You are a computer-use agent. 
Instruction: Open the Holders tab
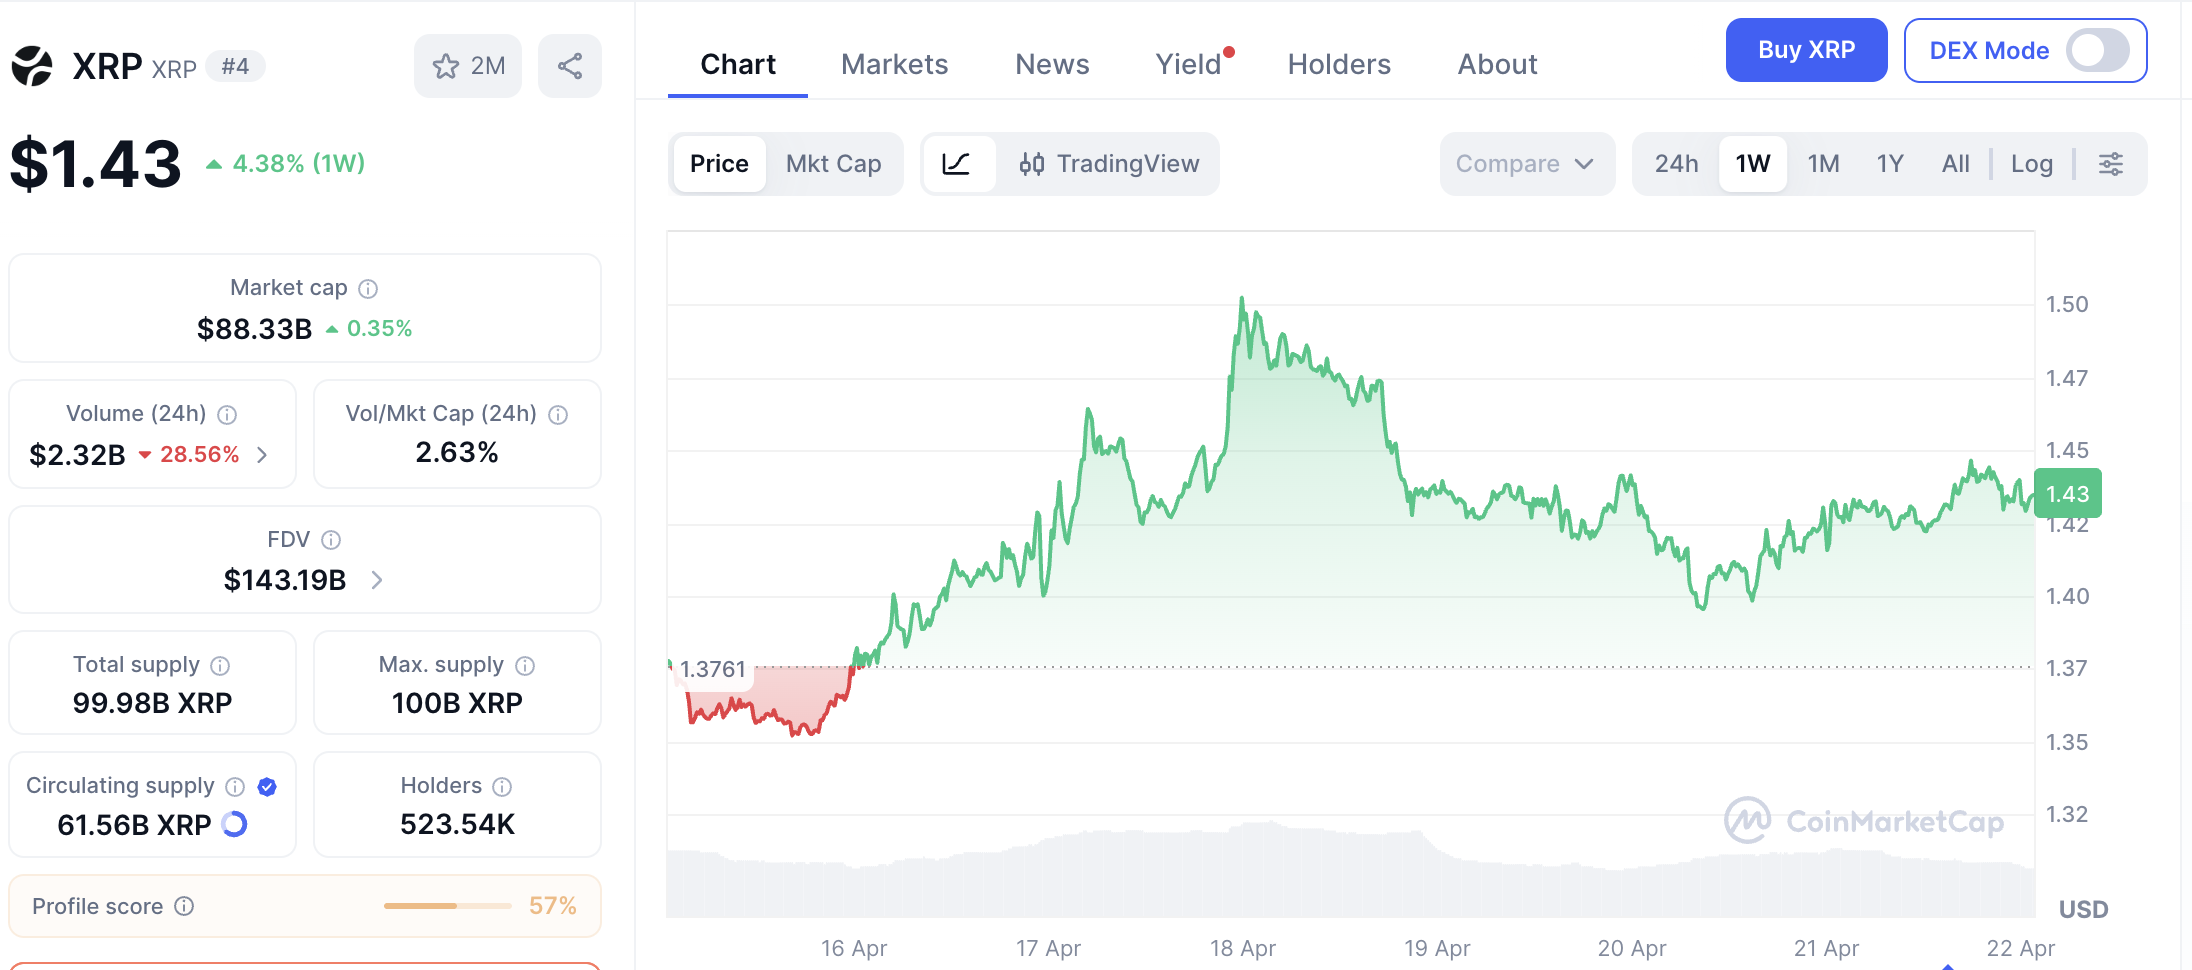point(1339,64)
